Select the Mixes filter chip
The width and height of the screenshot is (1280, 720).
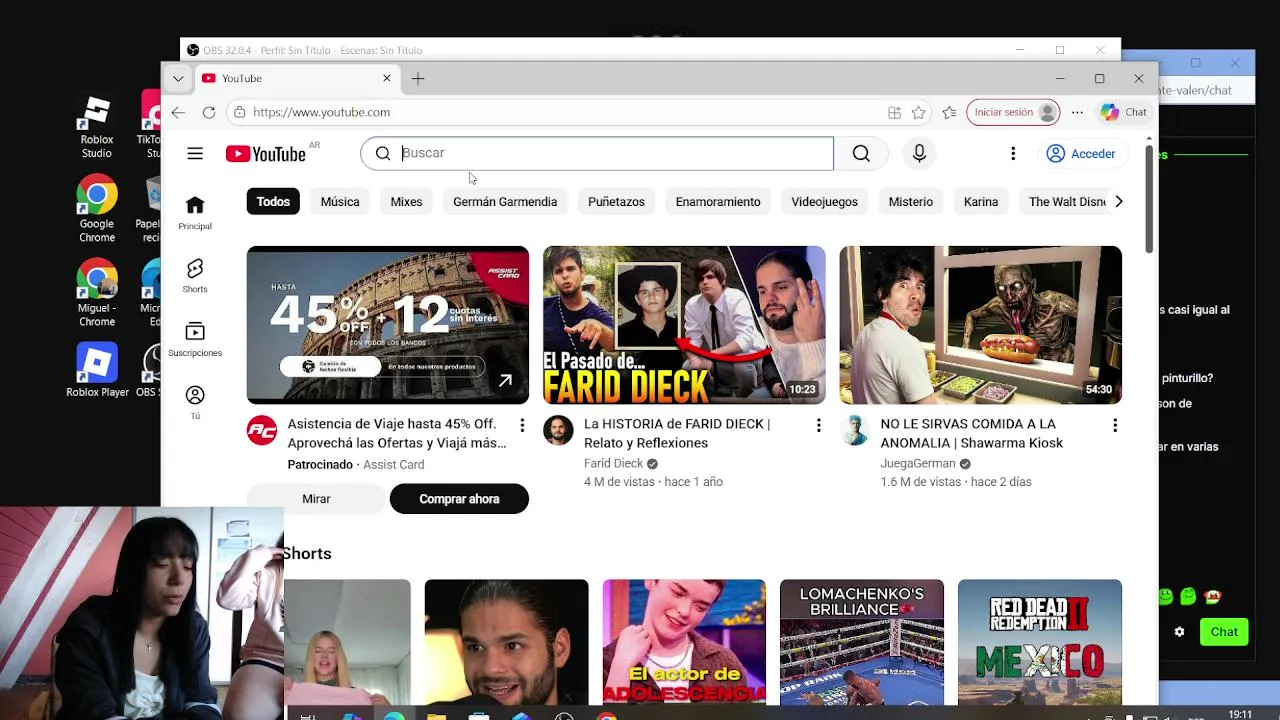click(x=406, y=201)
